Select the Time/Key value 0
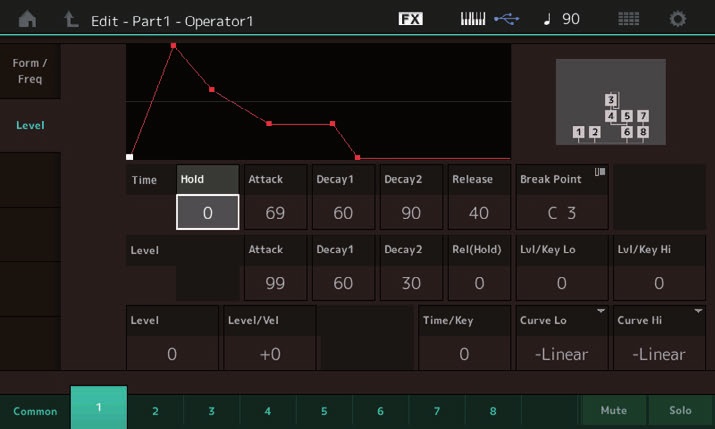The width and height of the screenshot is (715, 429). pyautogui.click(x=464, y=354)
